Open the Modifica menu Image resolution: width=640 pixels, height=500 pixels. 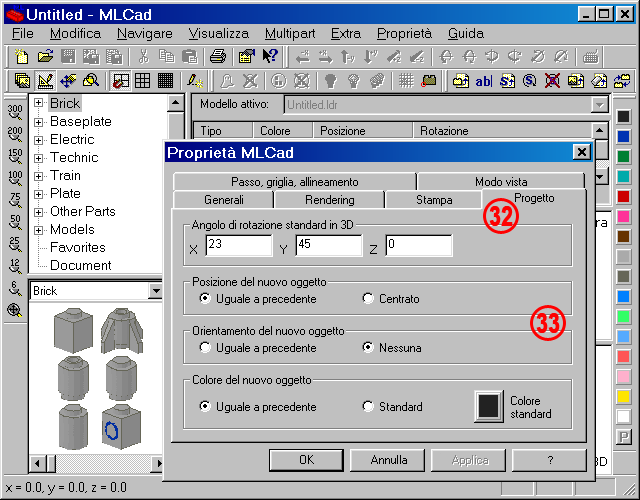tap(76, 33)
